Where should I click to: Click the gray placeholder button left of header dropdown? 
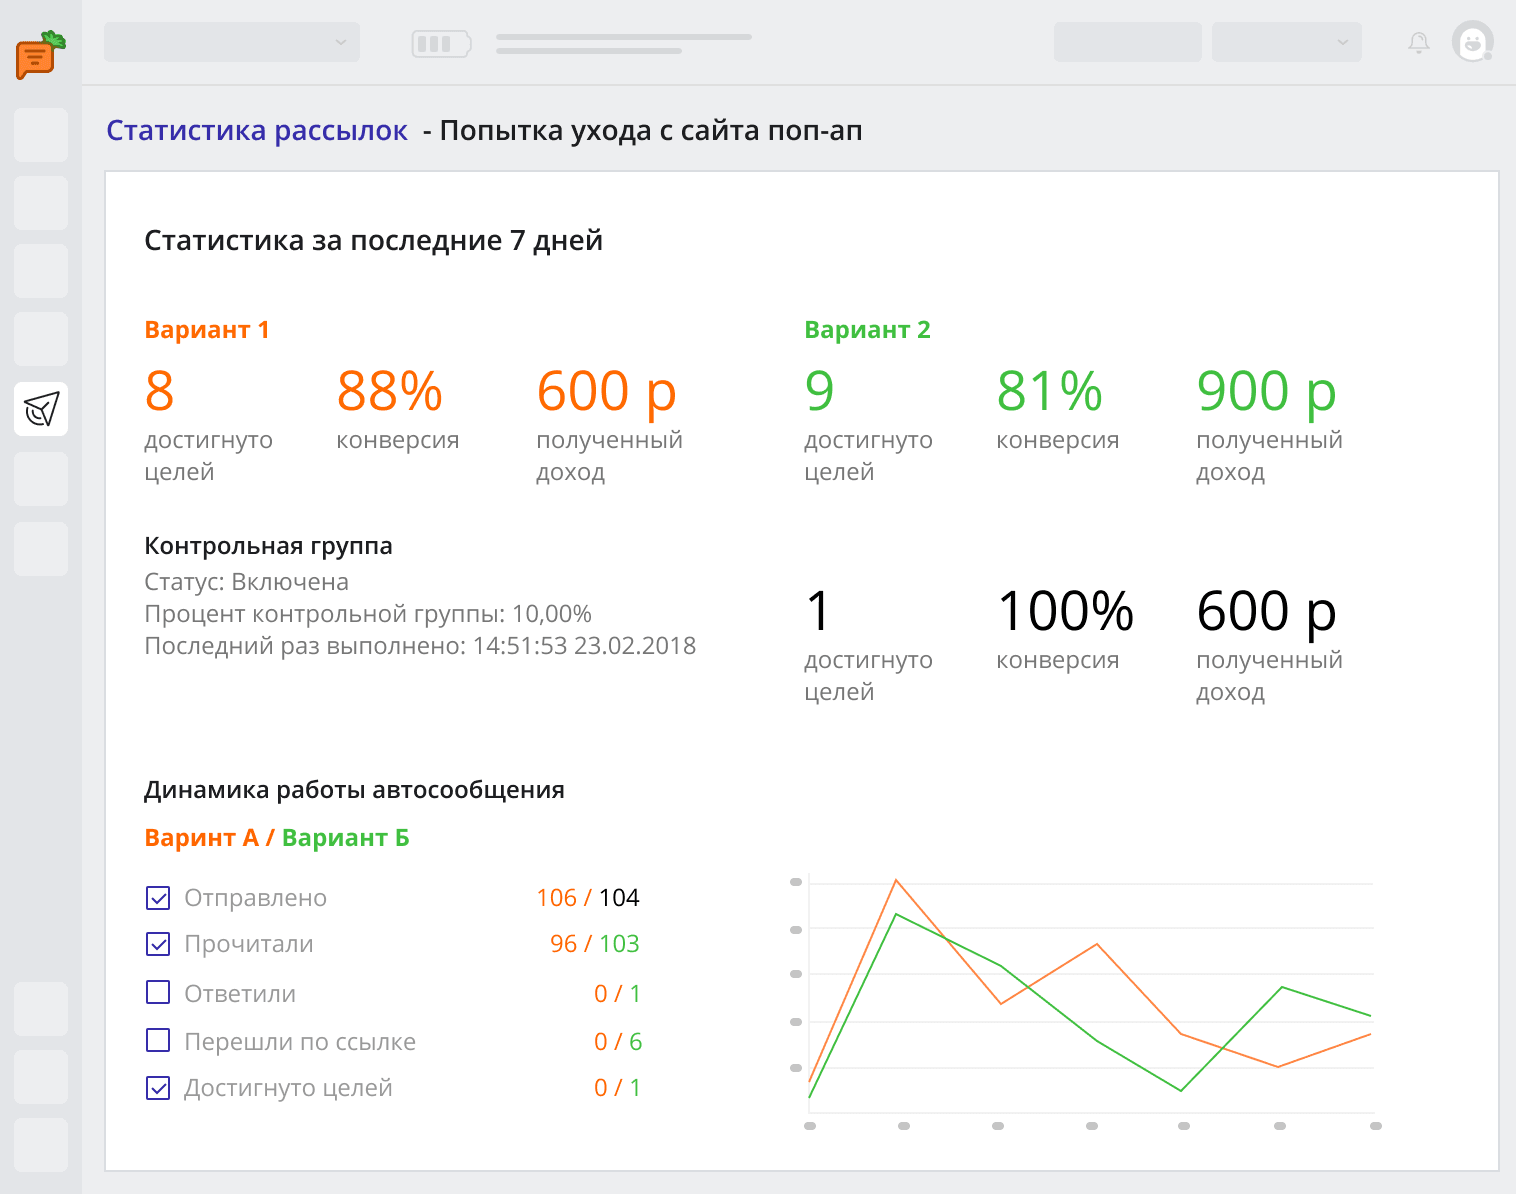point(1128,42)
